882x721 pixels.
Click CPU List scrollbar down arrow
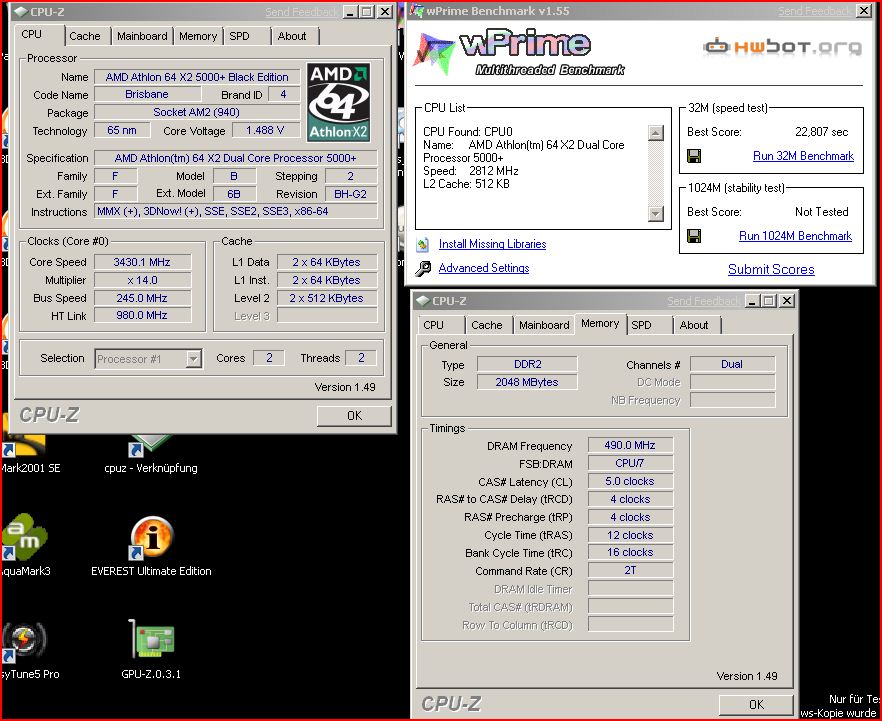click(x=656, y=214)
